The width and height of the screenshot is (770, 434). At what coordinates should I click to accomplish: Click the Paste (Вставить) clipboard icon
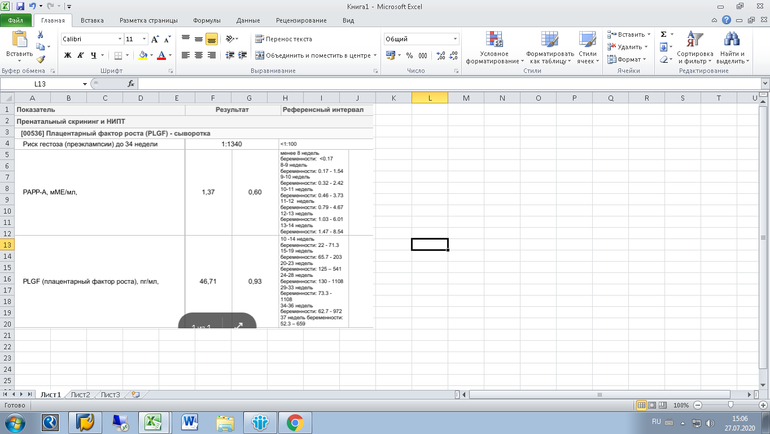[x=19, y=41]
